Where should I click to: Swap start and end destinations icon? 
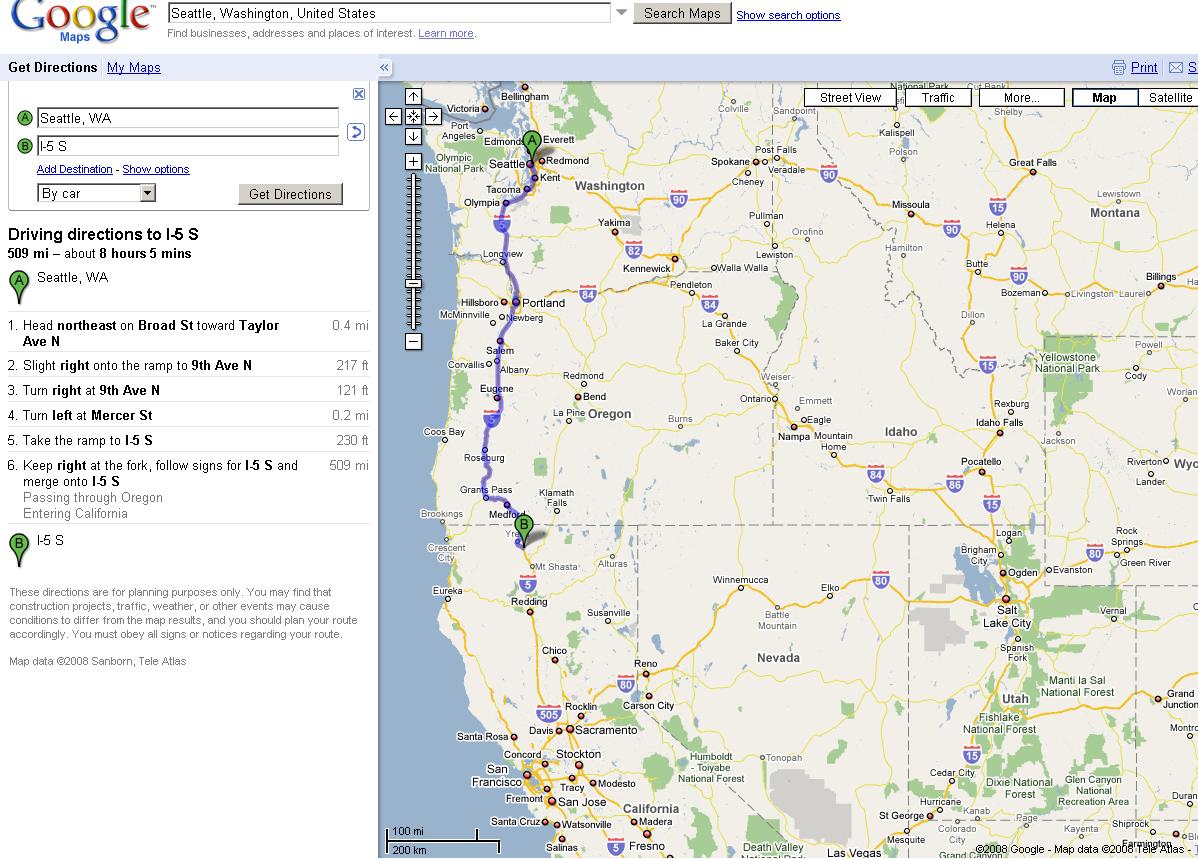(355, 132)
